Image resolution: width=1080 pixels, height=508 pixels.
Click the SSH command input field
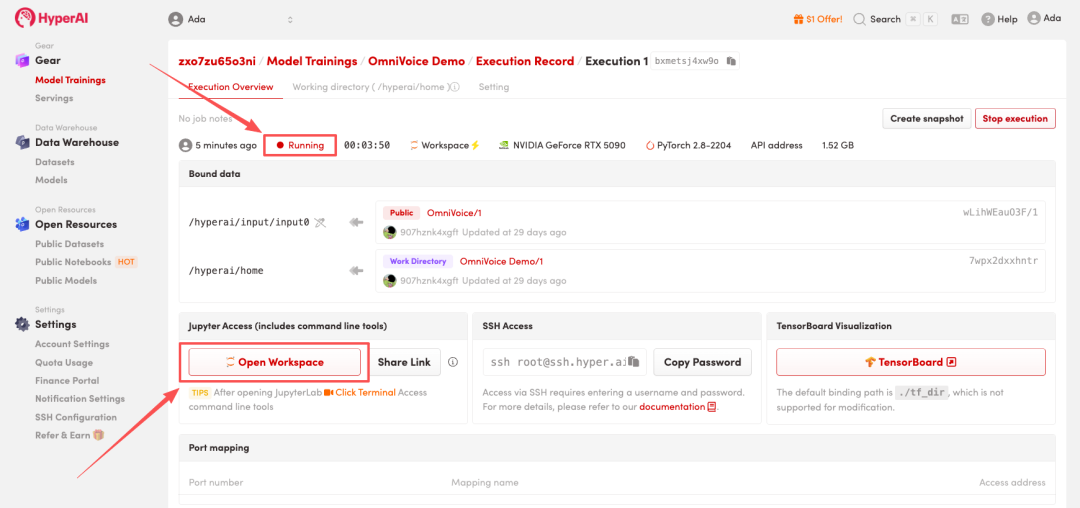tap(564, 362)
